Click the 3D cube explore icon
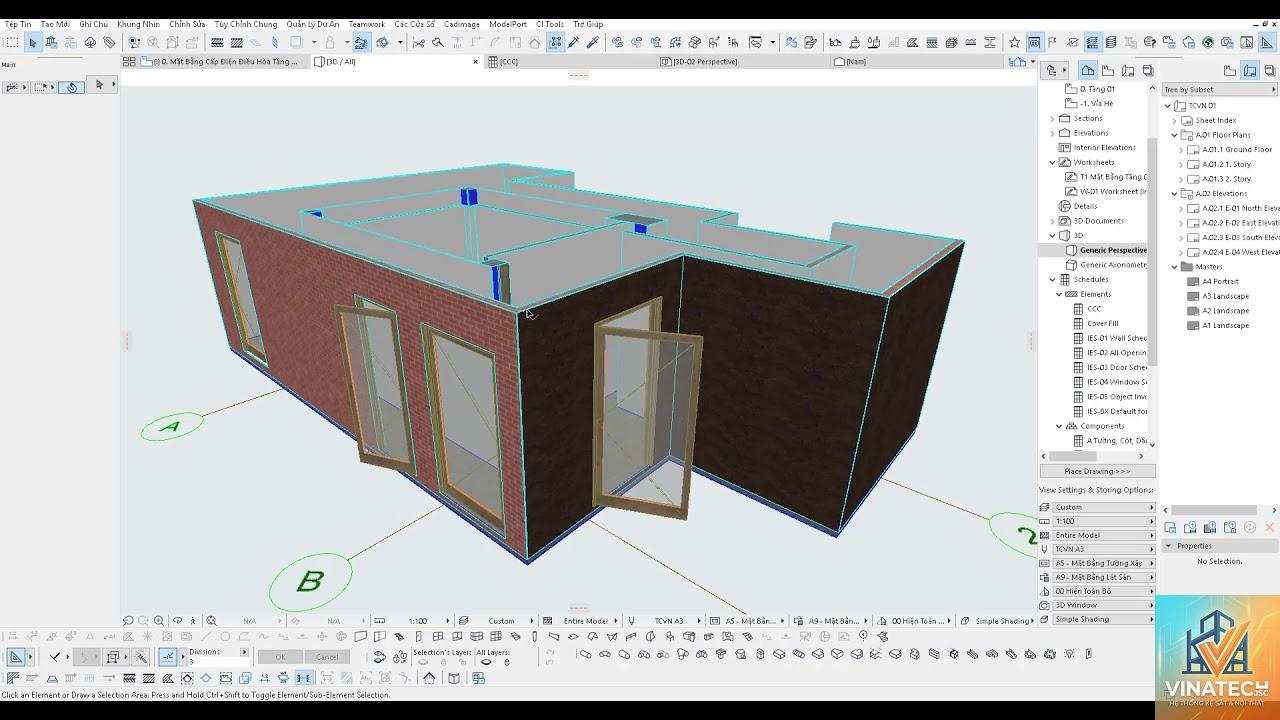 (453, 678)
